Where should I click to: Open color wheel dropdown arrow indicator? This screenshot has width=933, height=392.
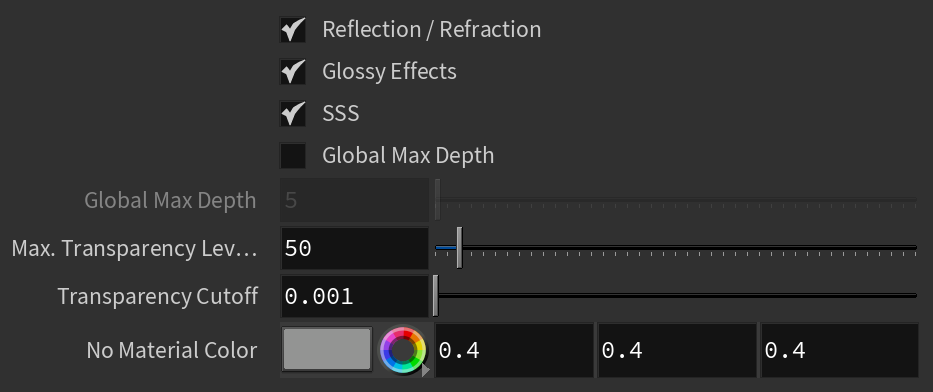(x=425, y=370)
